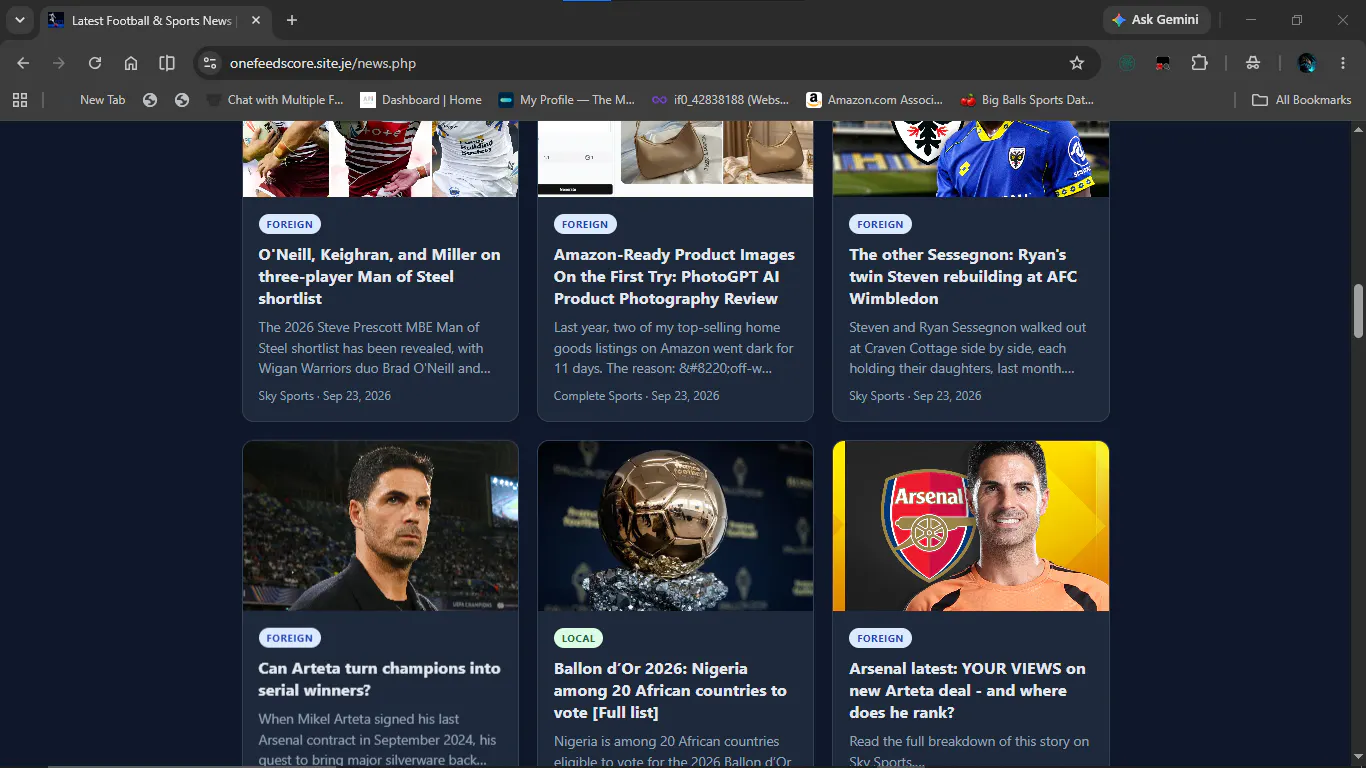This screenshot has height=768, width=1366.
Task: Open the green circular extension icon
Action: click(x=1127, y=63)
